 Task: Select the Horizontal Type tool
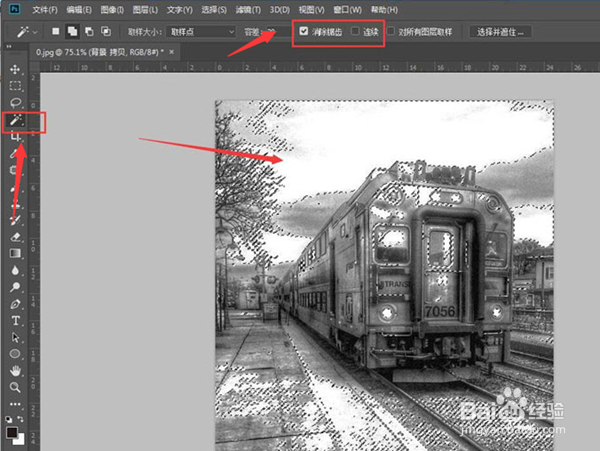pos(15,321)
